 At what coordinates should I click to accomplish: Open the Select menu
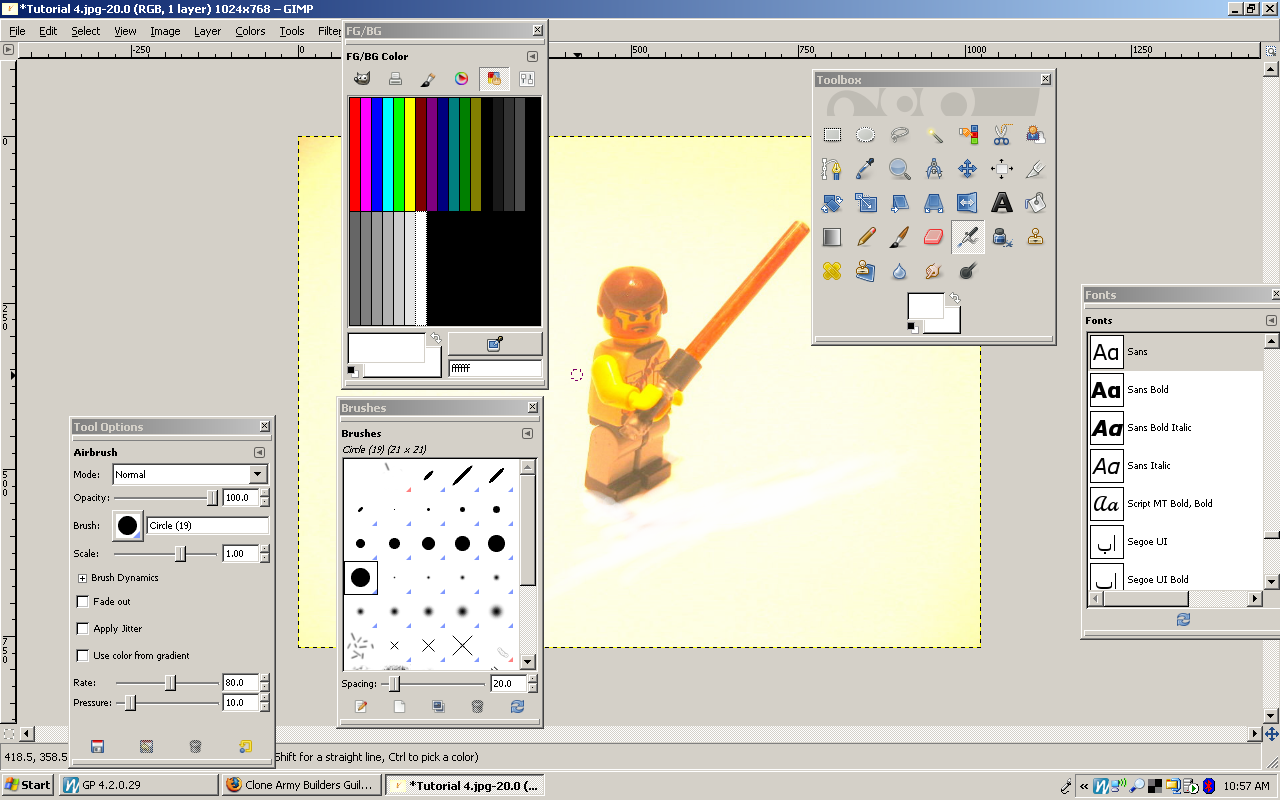coord(85,31)
